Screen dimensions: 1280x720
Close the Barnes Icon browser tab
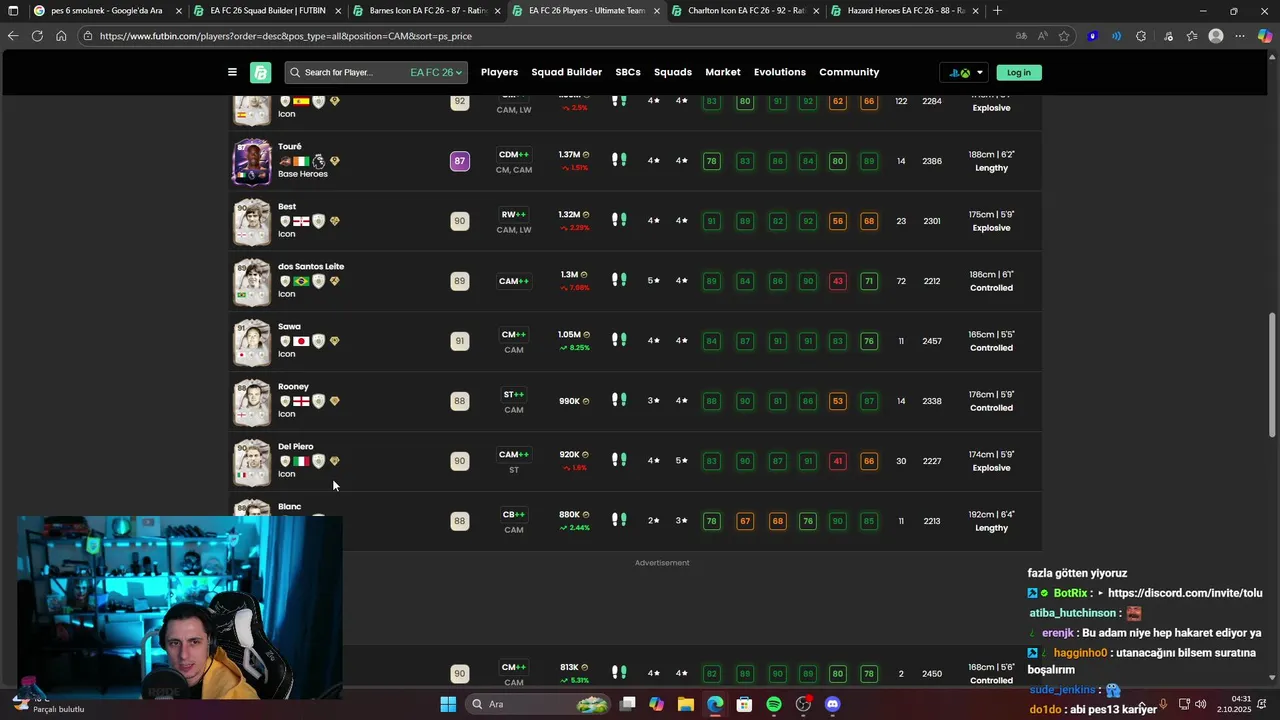pos(497,11)
